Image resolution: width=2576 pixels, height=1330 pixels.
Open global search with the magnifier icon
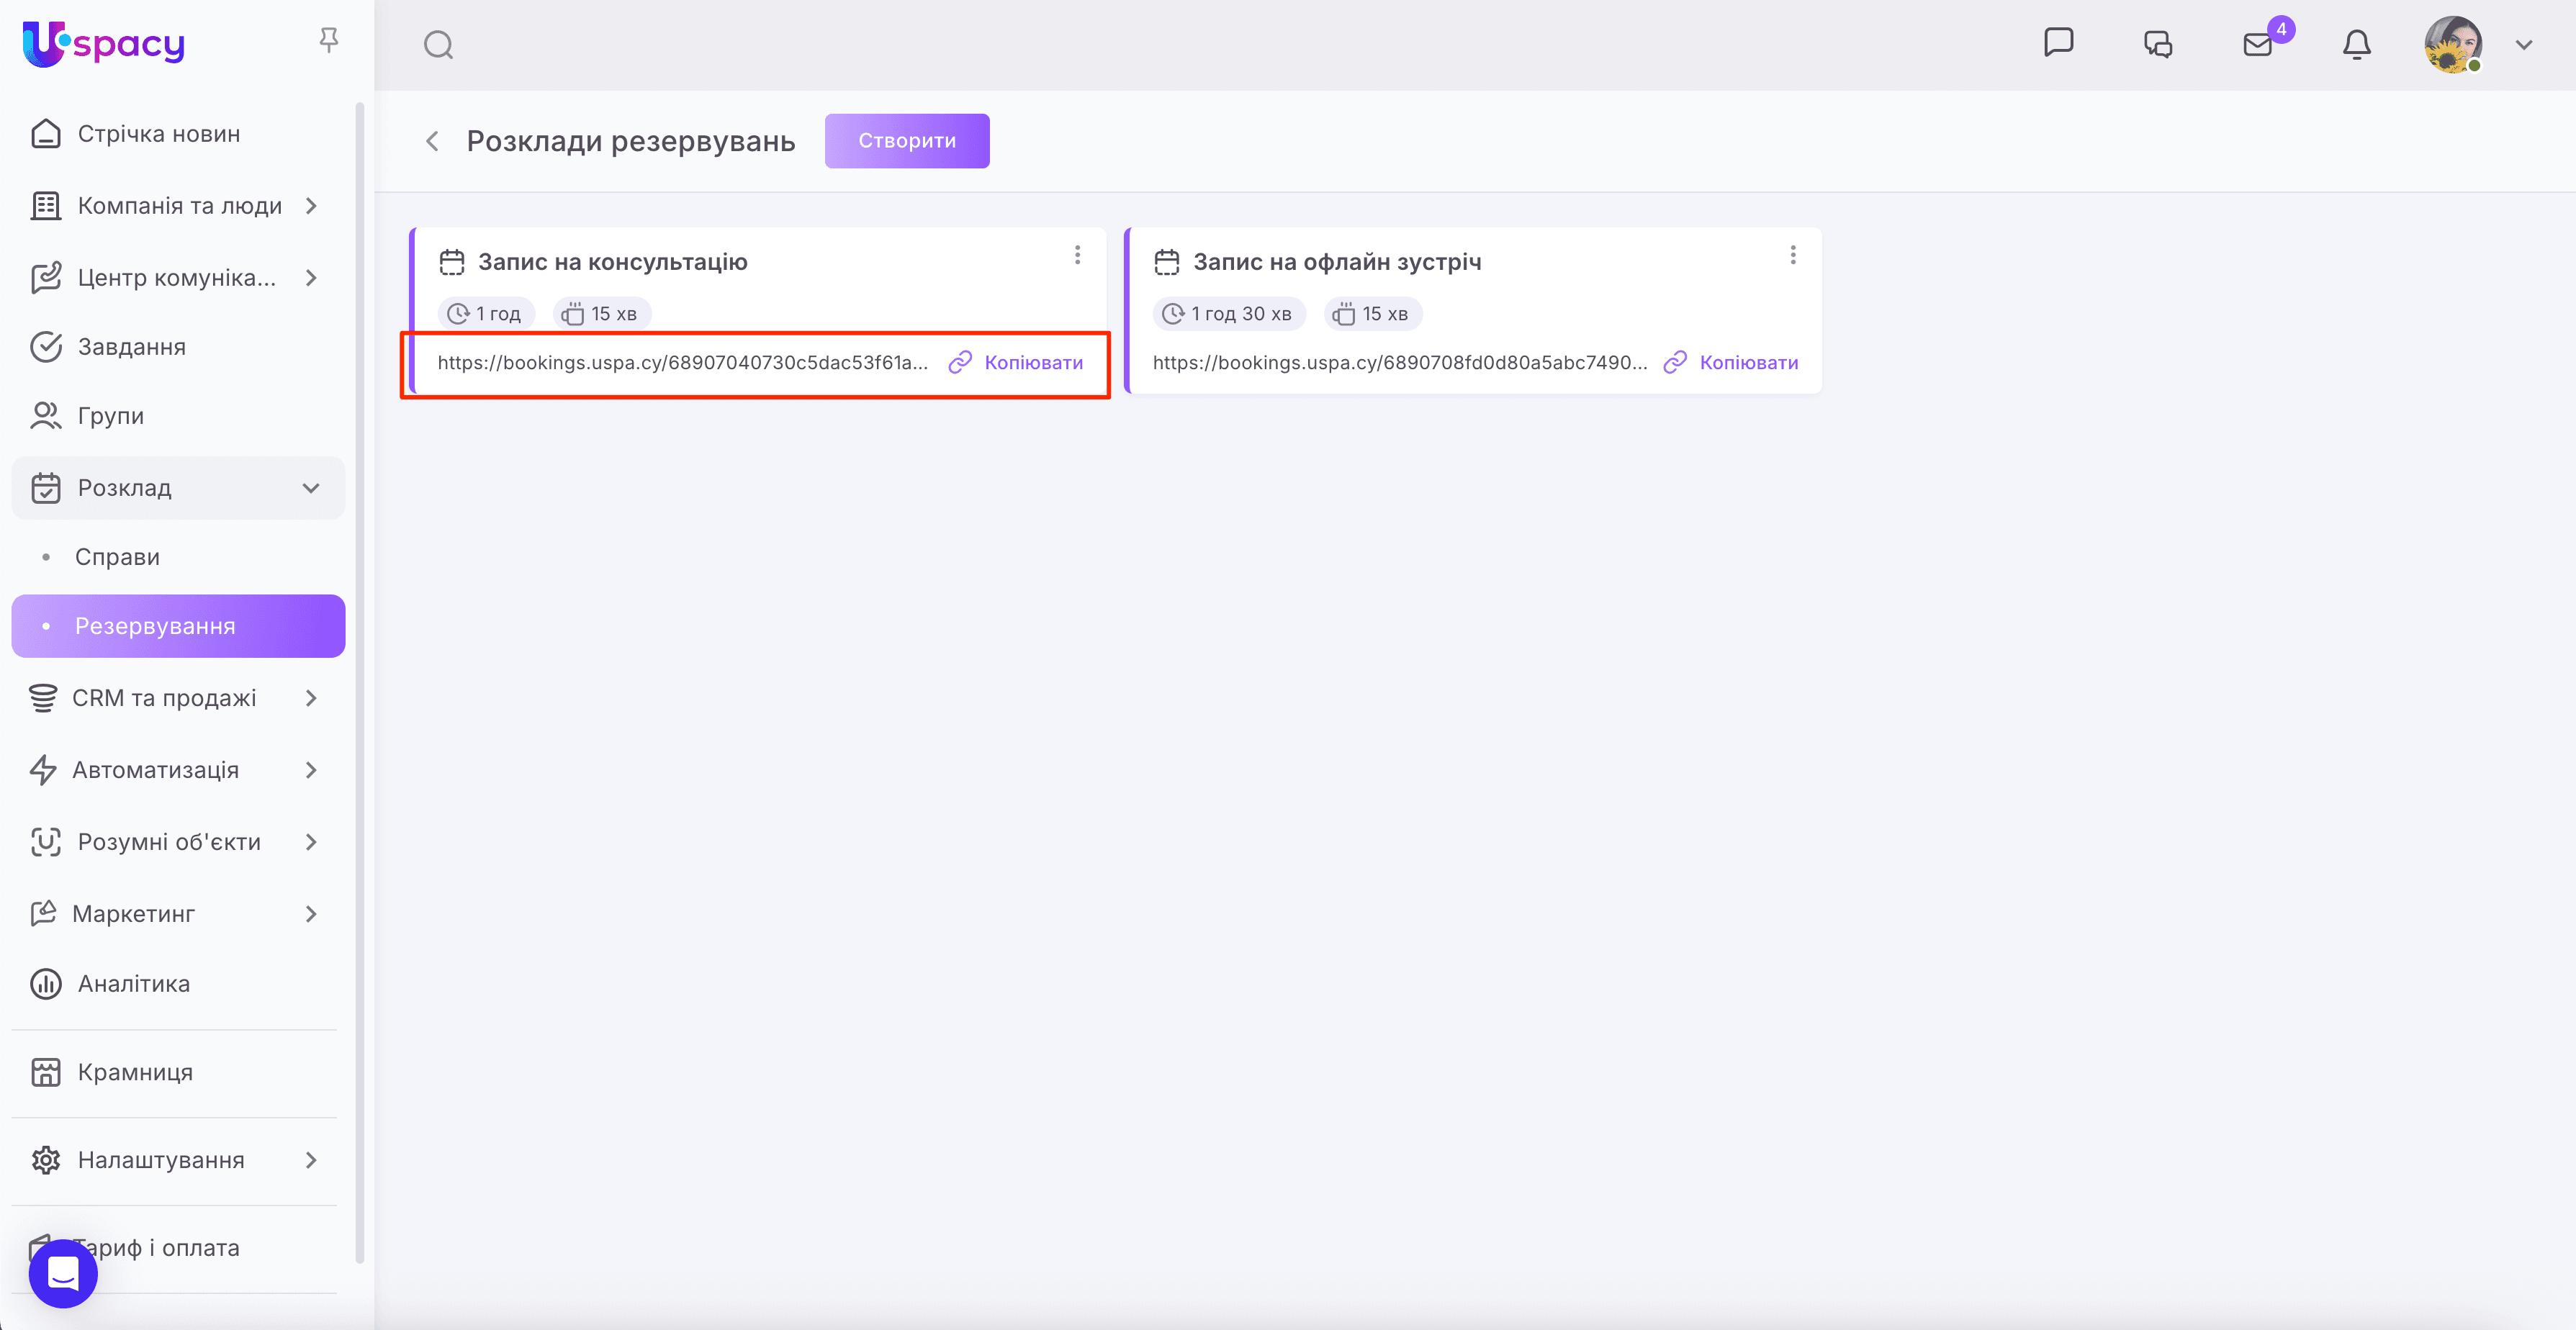[x=437, y=44]
